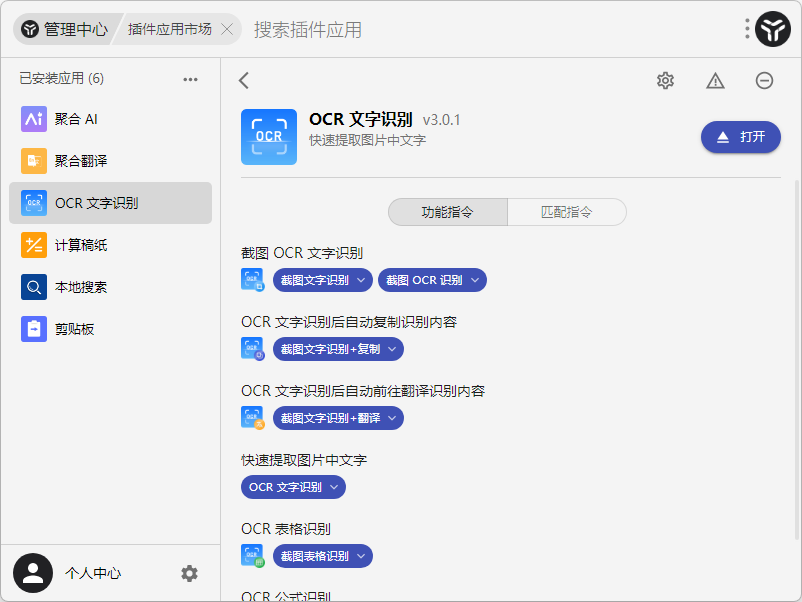This screenshot has width=802, height=602.
Task: Open 个人中心 label
Action: 93,573
